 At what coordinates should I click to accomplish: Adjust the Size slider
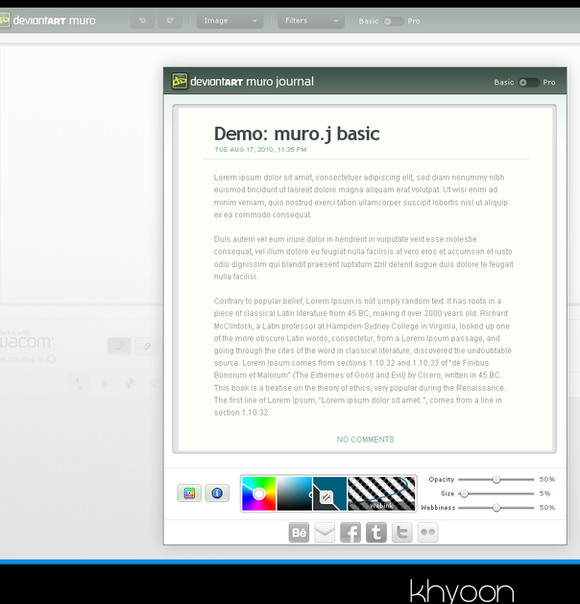pyautogui.click(x=496, y=493)
